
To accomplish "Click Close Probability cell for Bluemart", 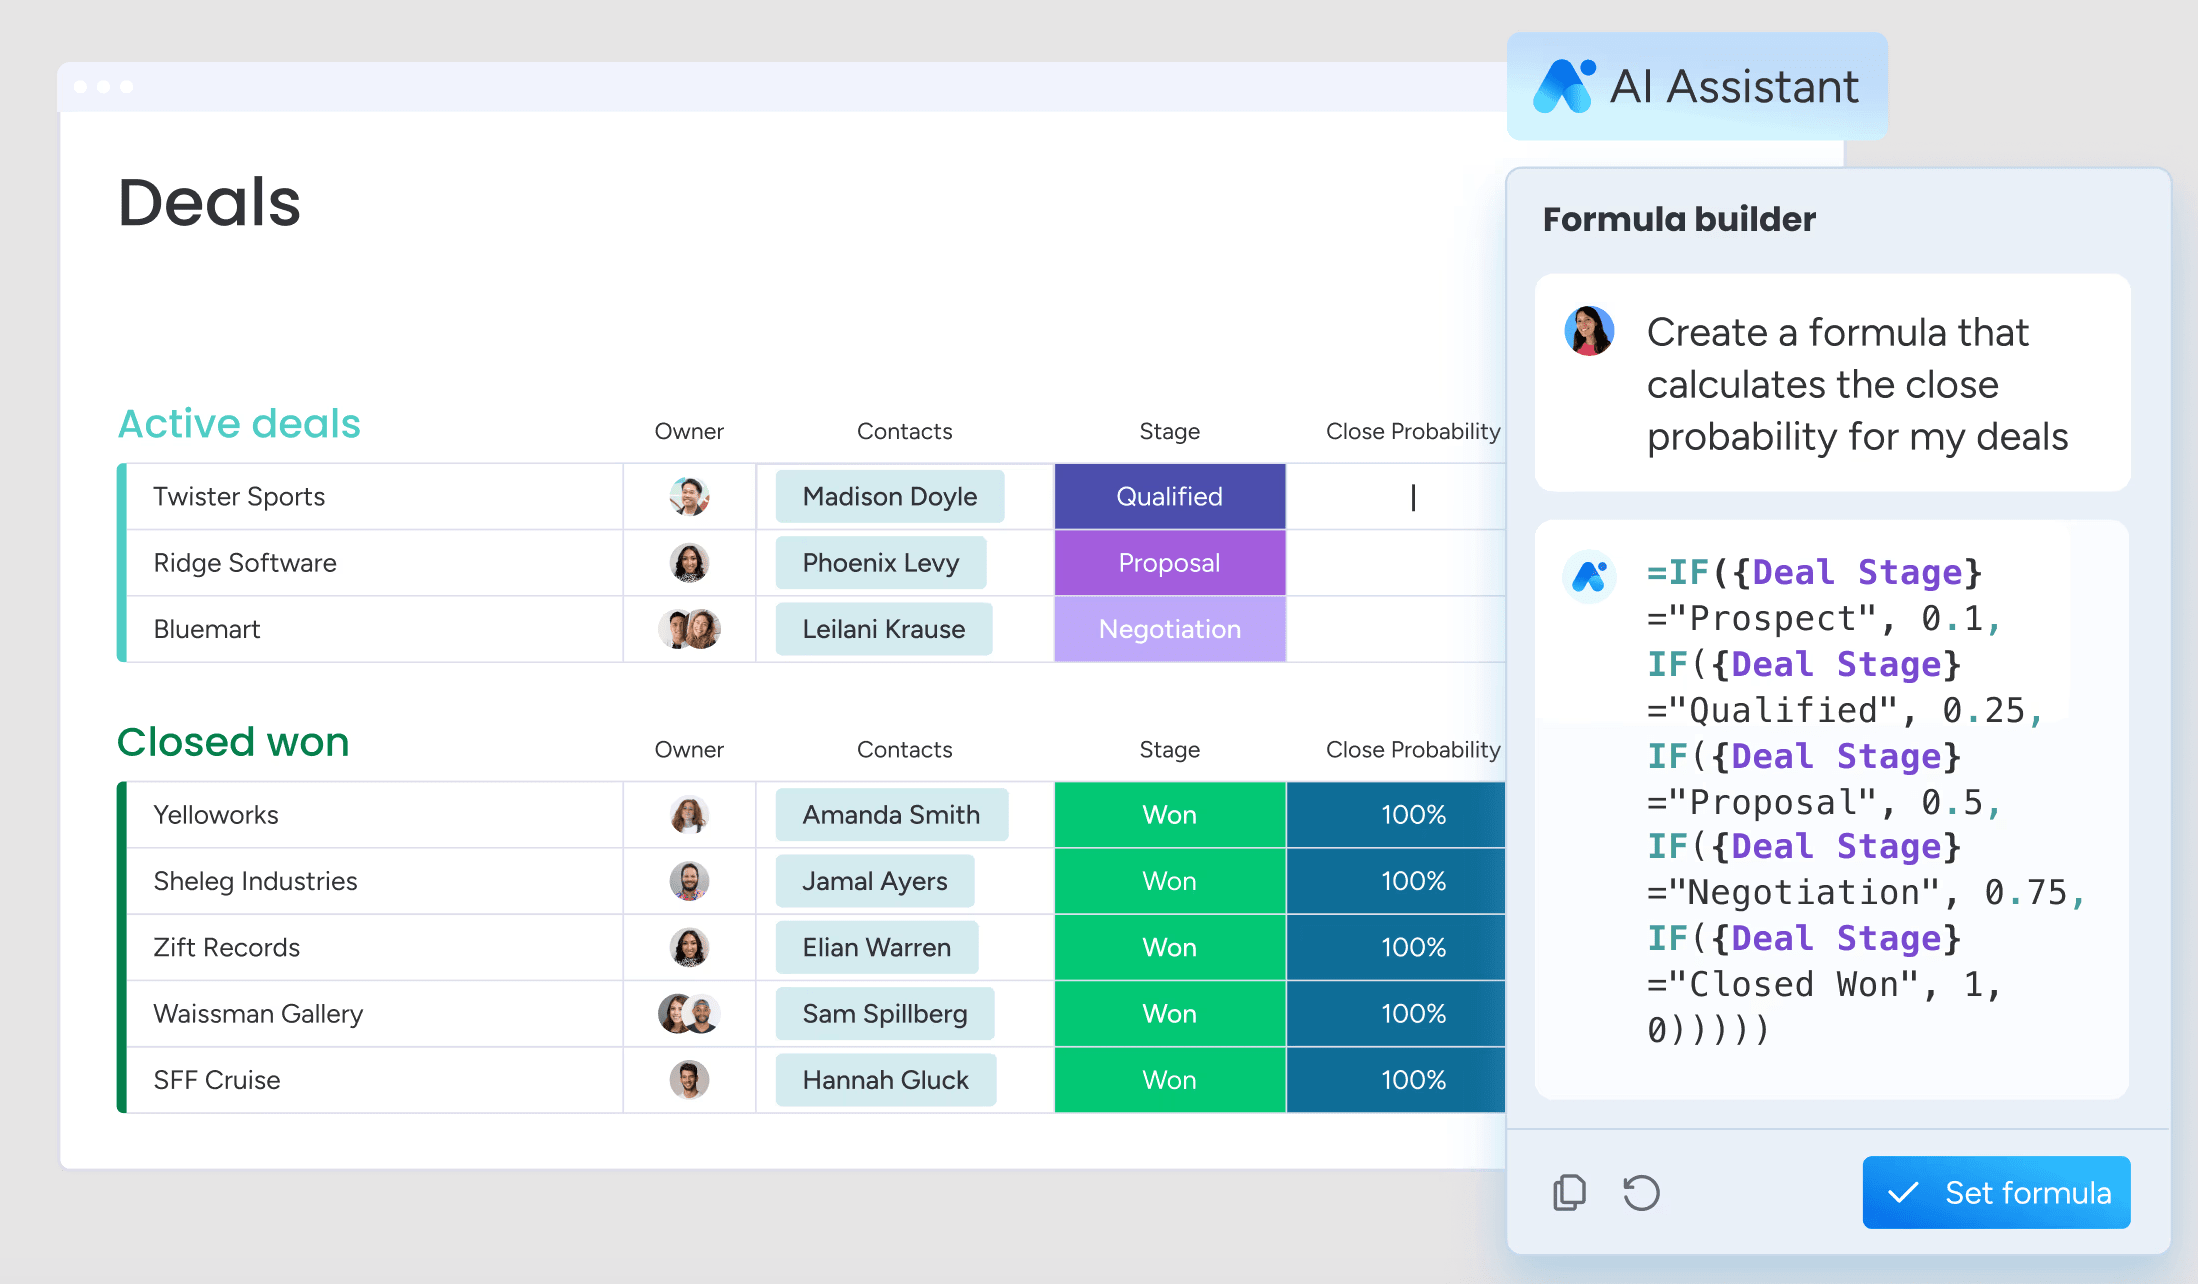I will (1396, 629).
